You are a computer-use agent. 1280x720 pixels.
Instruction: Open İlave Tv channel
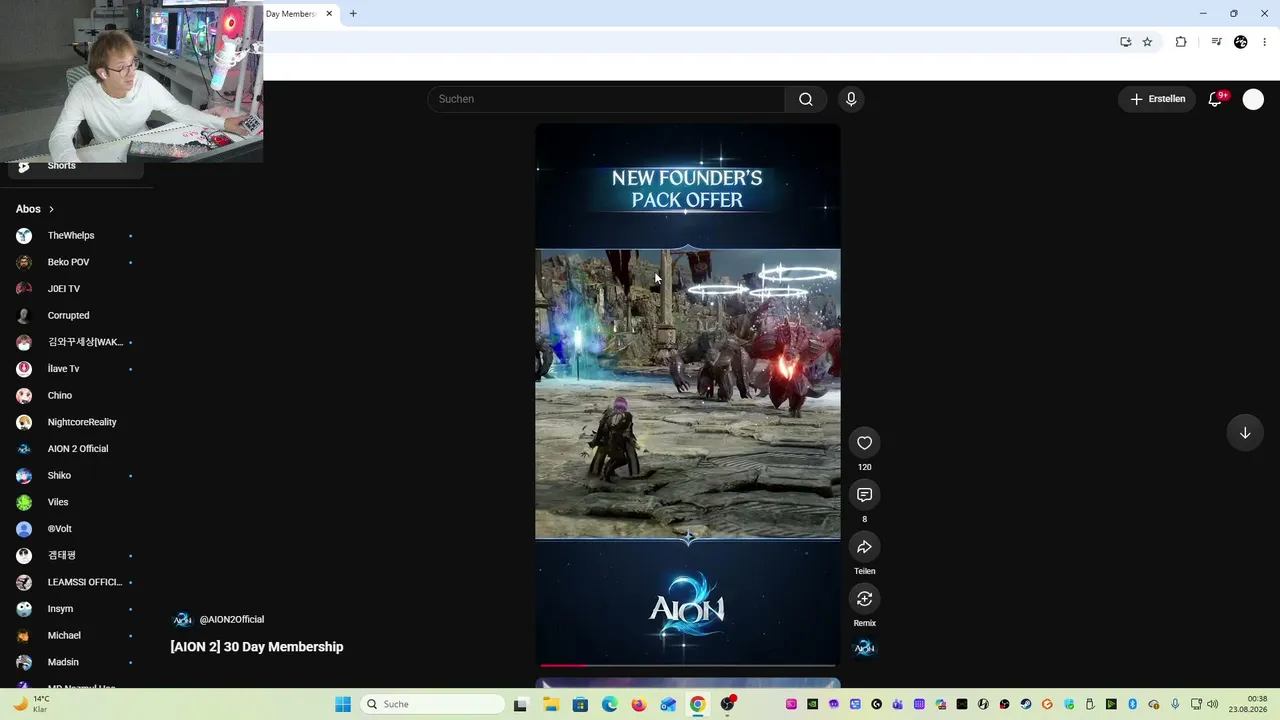(76, 369)
